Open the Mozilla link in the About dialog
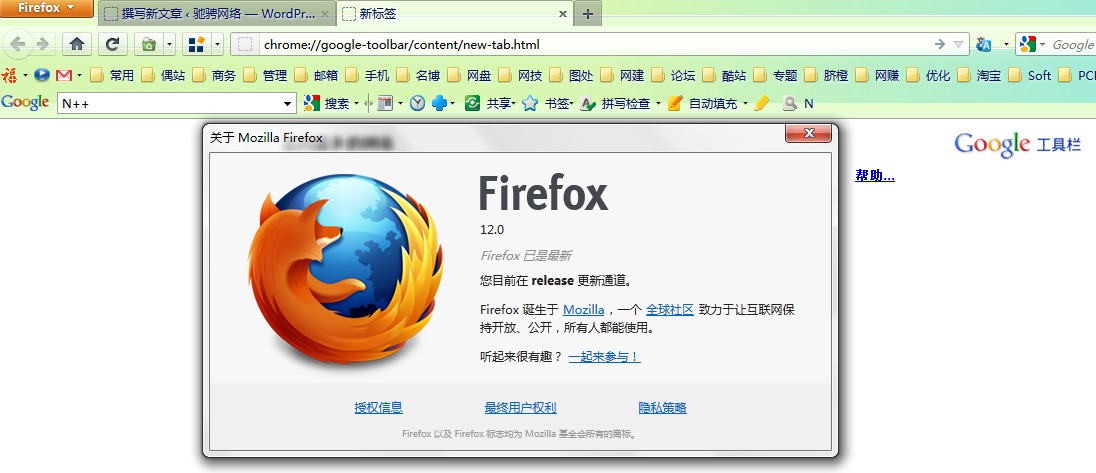The image size is (1096, 473). tap(584, 310)
